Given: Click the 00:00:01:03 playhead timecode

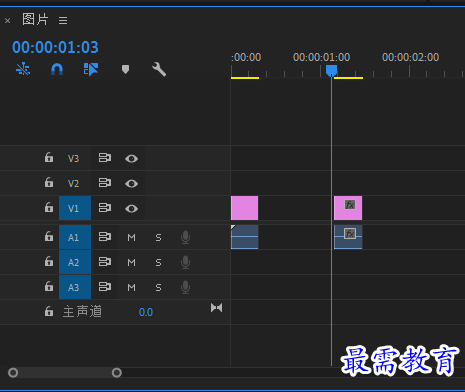Looking at the screenshot, I should click(55, 47).
